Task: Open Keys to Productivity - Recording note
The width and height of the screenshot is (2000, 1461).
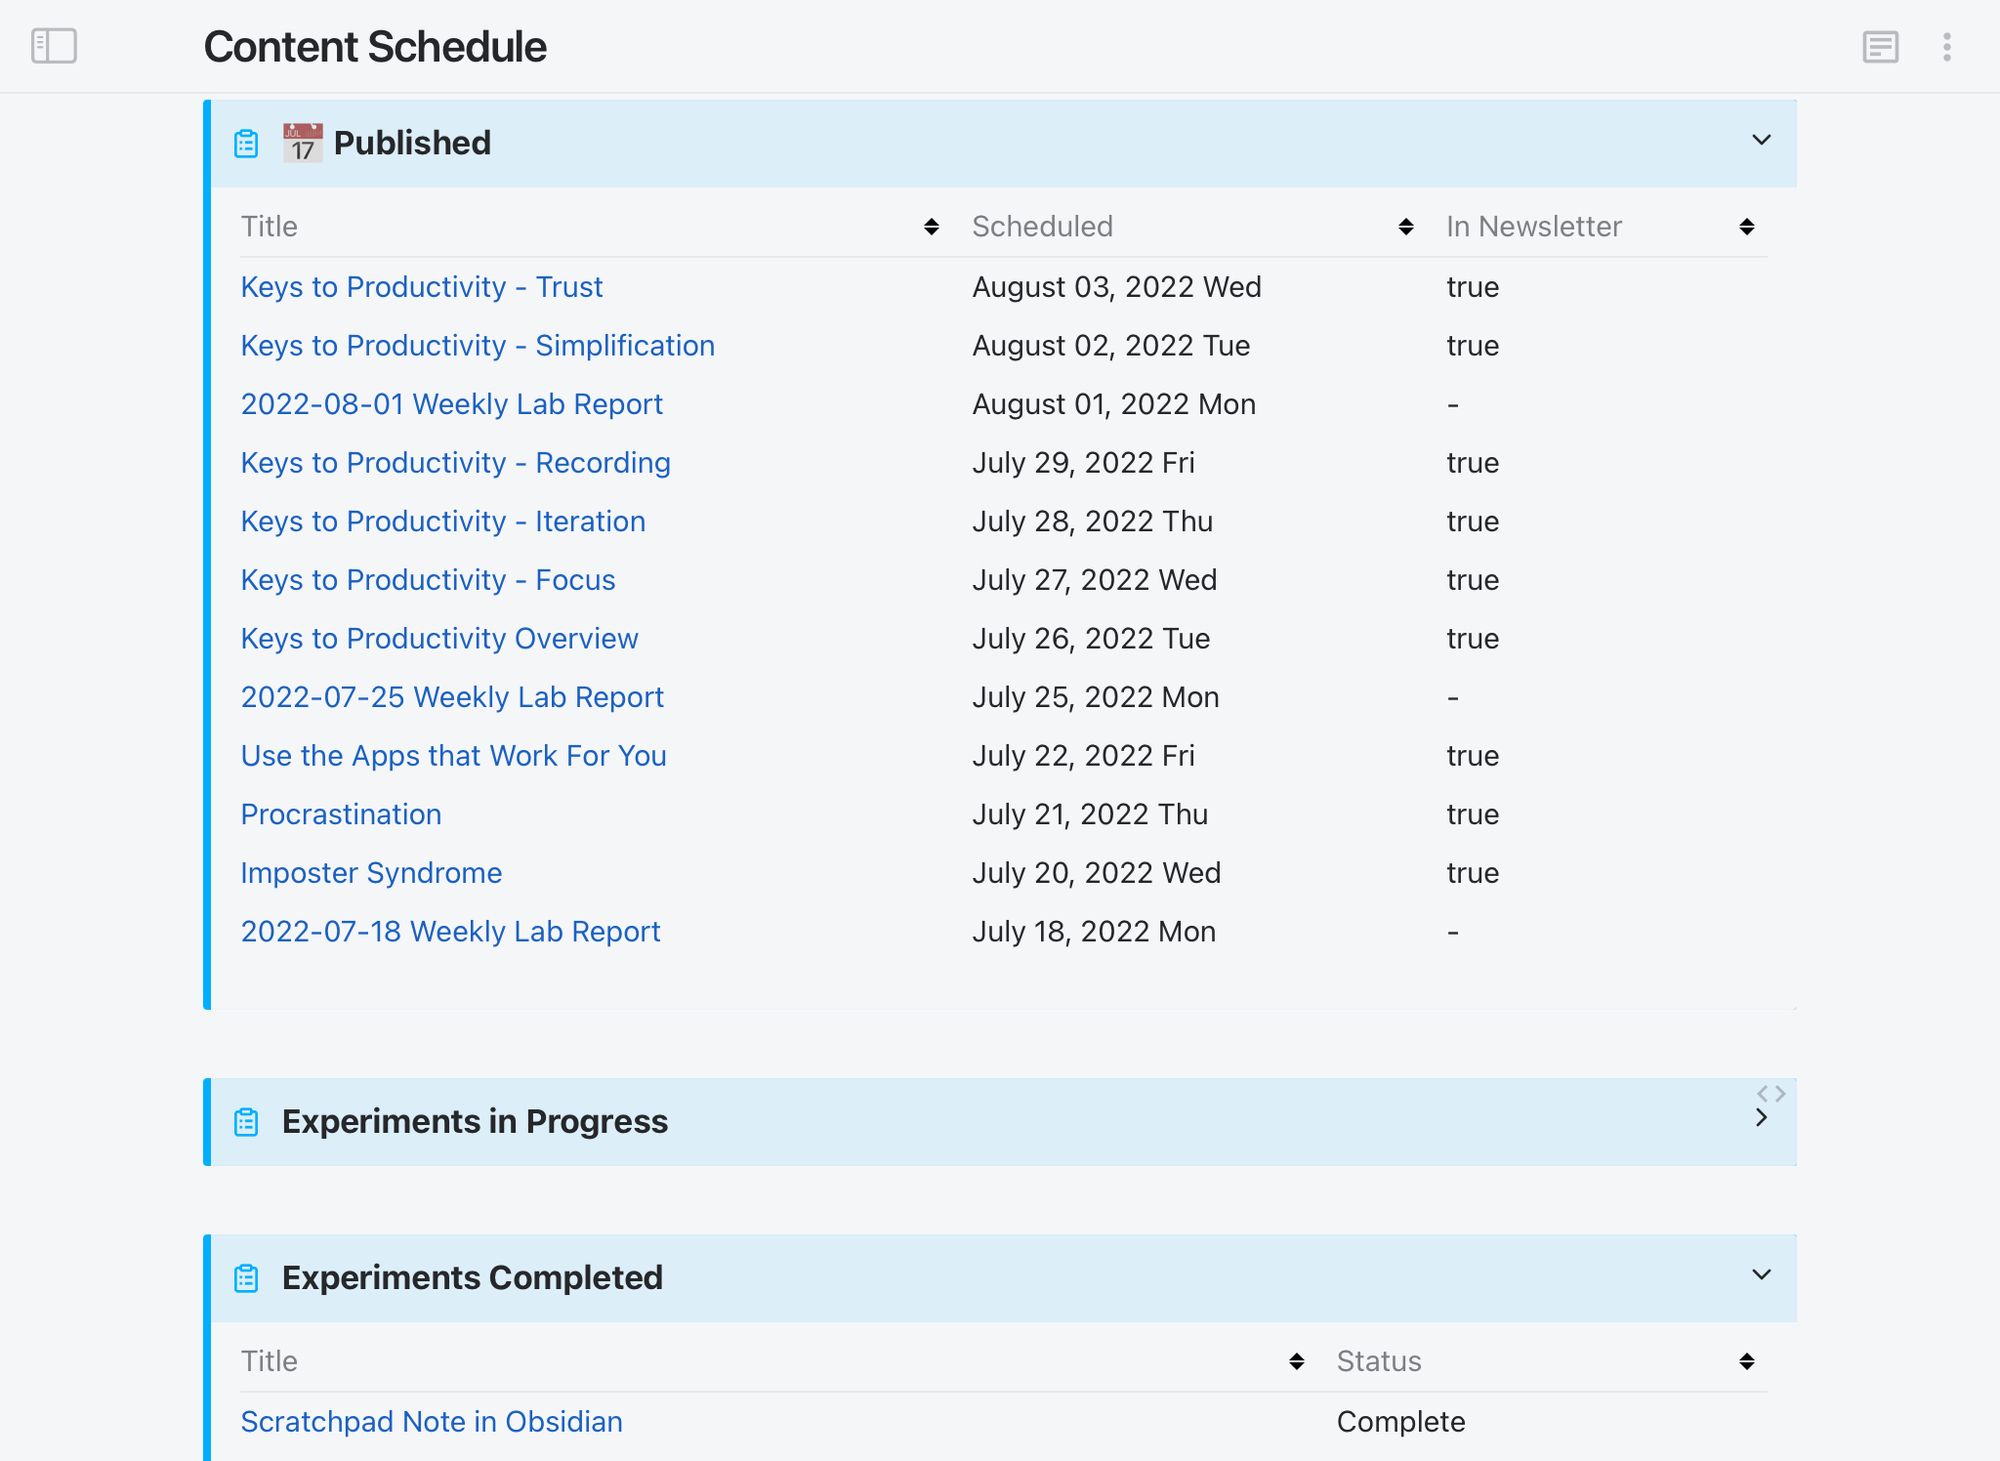Action: click(x=455, y=463)
